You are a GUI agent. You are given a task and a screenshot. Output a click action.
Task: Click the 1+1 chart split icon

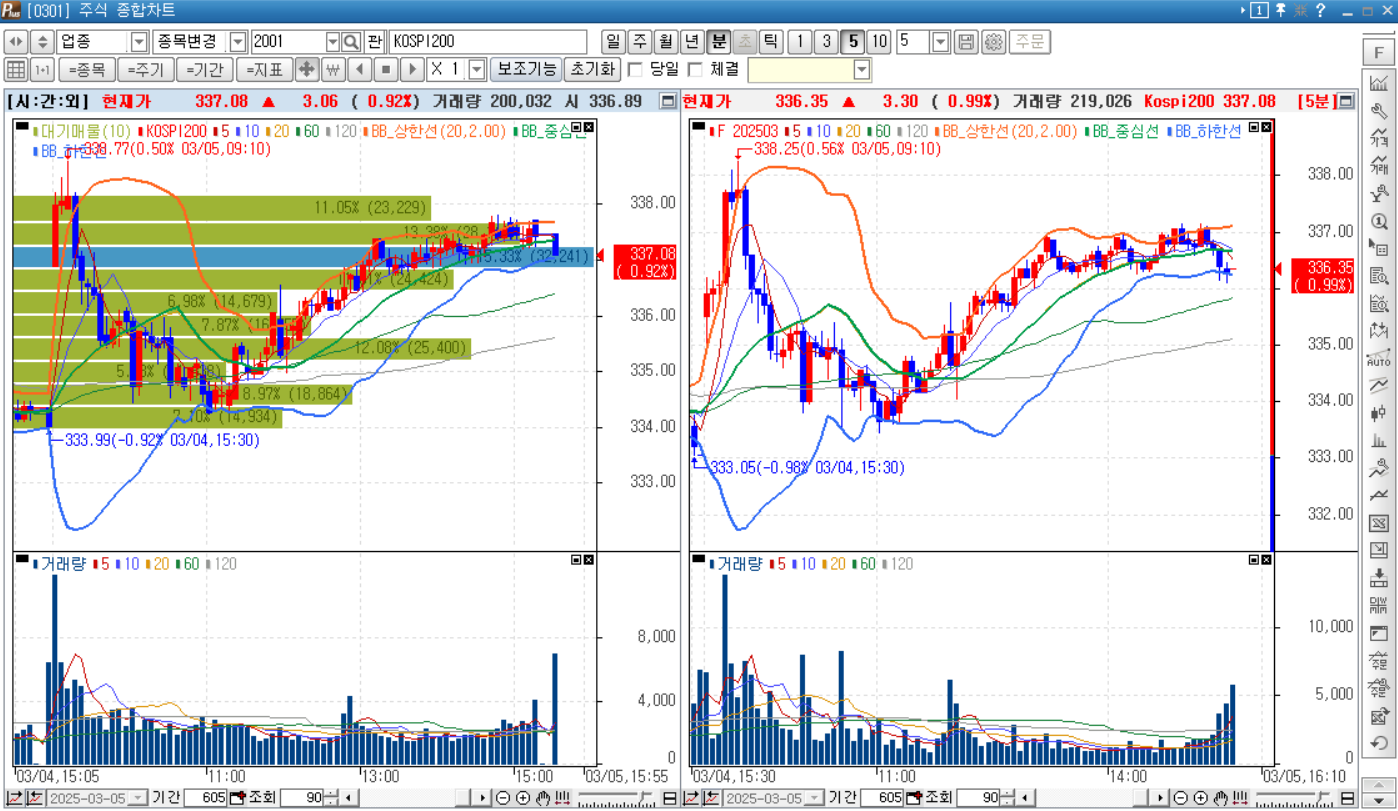pyautogui.click(x=42, y=70)
